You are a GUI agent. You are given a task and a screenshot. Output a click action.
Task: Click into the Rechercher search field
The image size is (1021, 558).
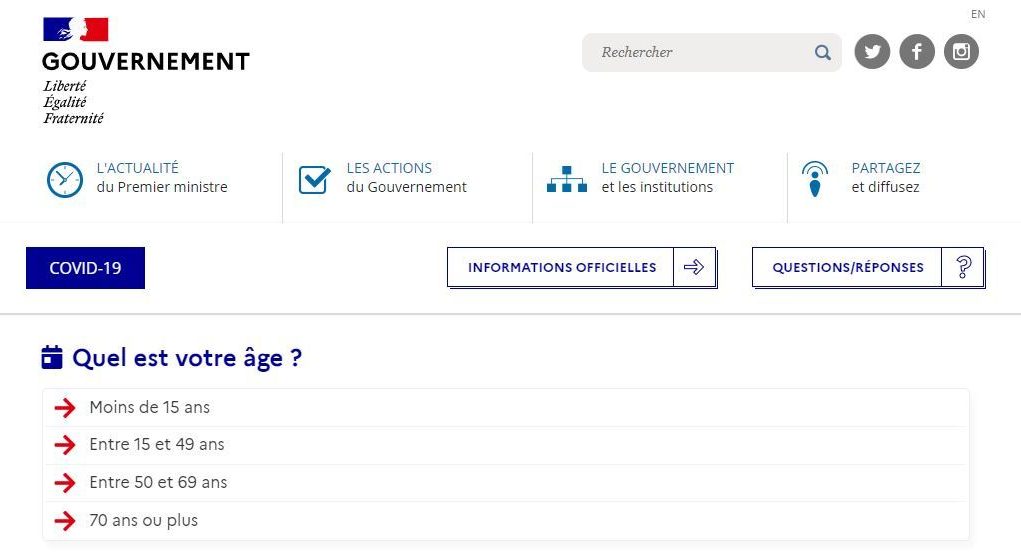(700, 52)
